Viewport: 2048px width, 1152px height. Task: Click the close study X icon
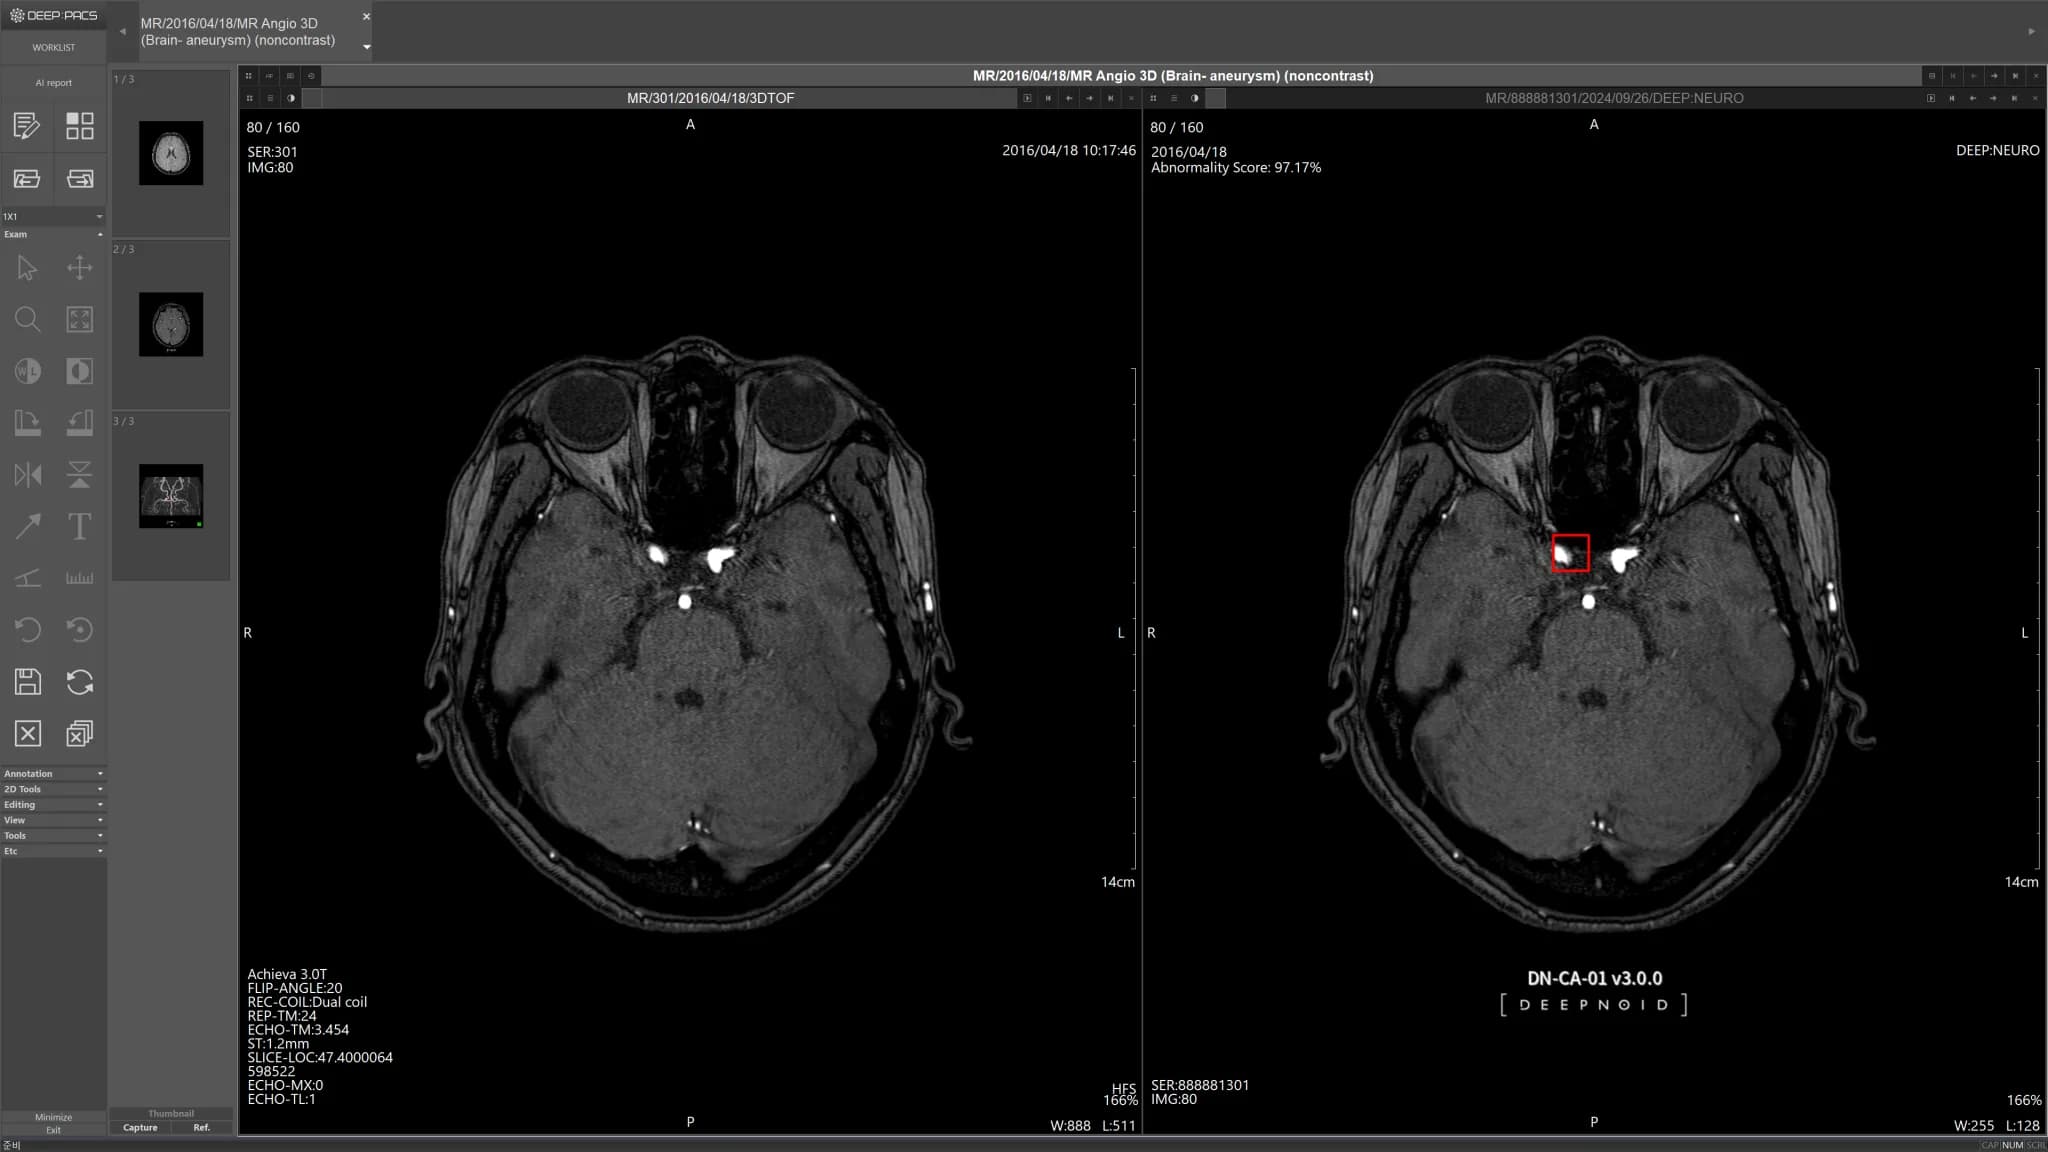coord(27,734)
